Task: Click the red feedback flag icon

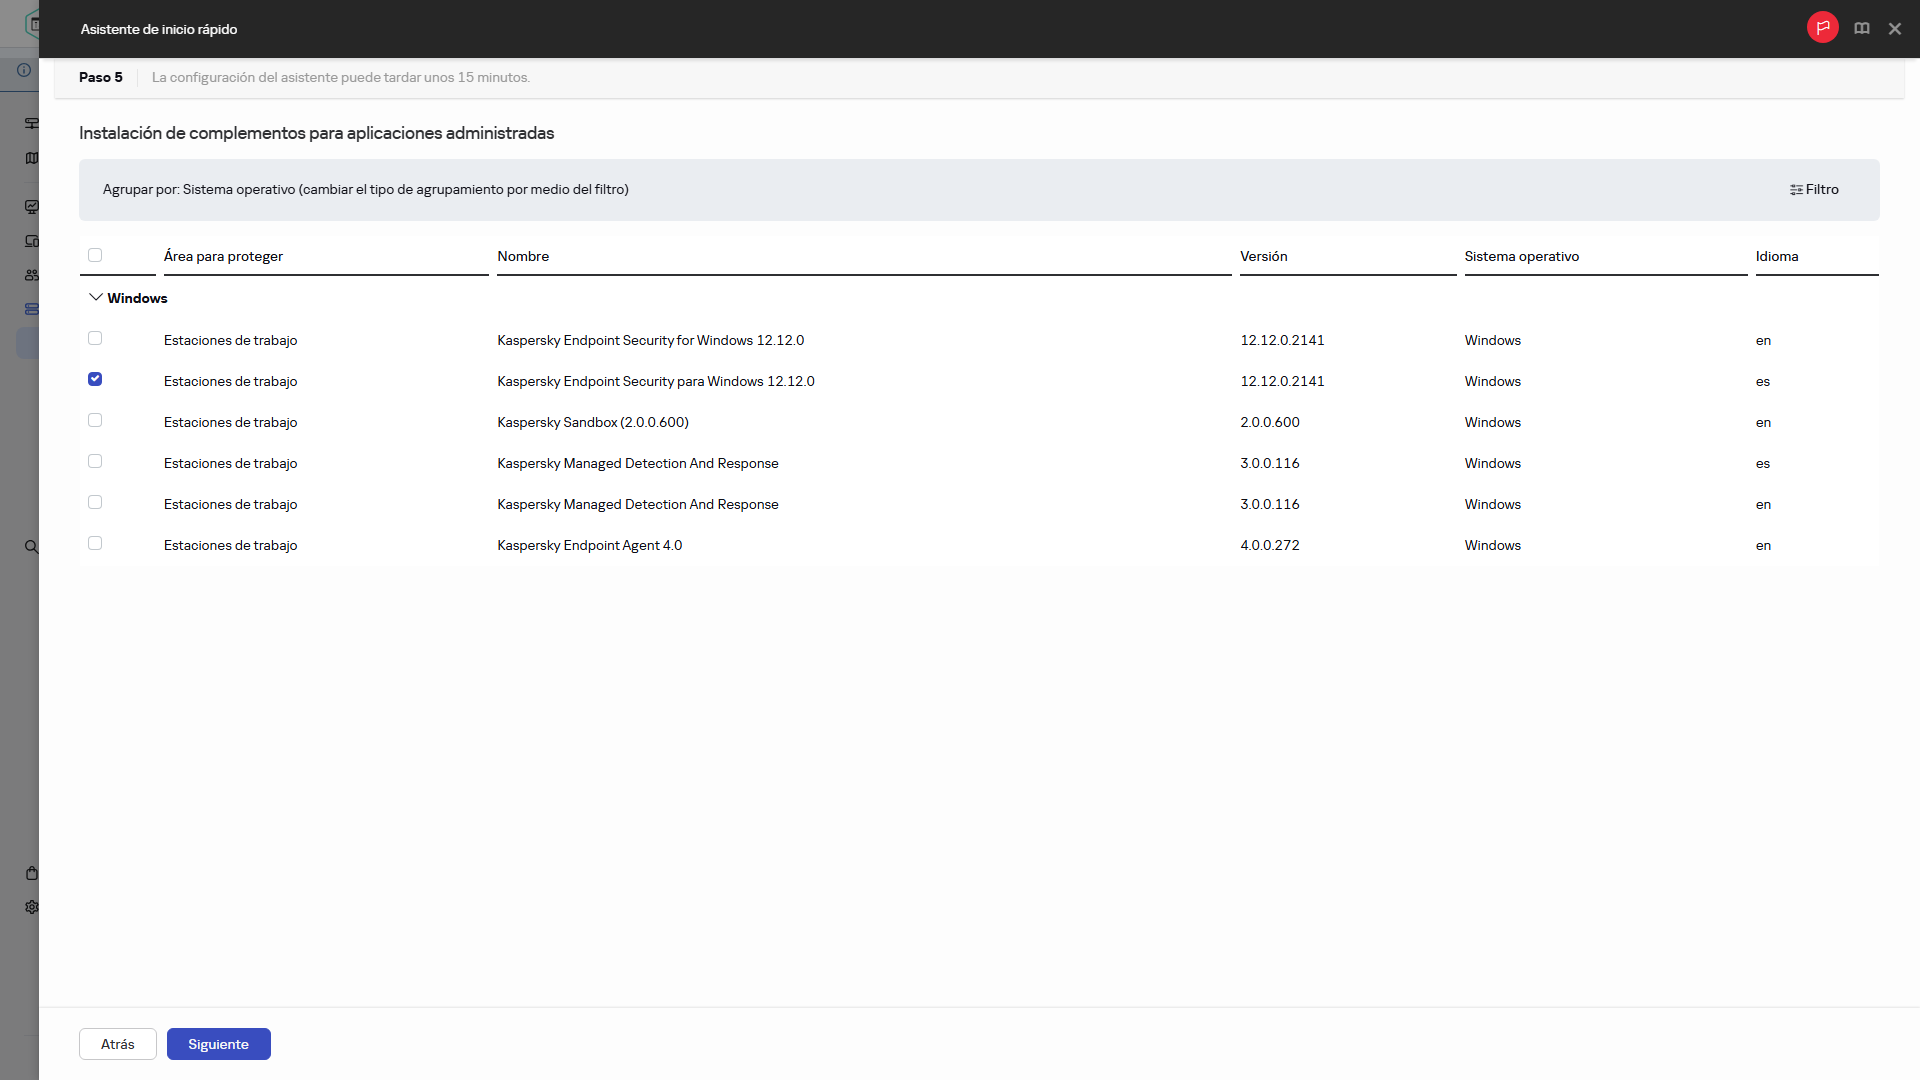Action: [x=1822, y=28]
